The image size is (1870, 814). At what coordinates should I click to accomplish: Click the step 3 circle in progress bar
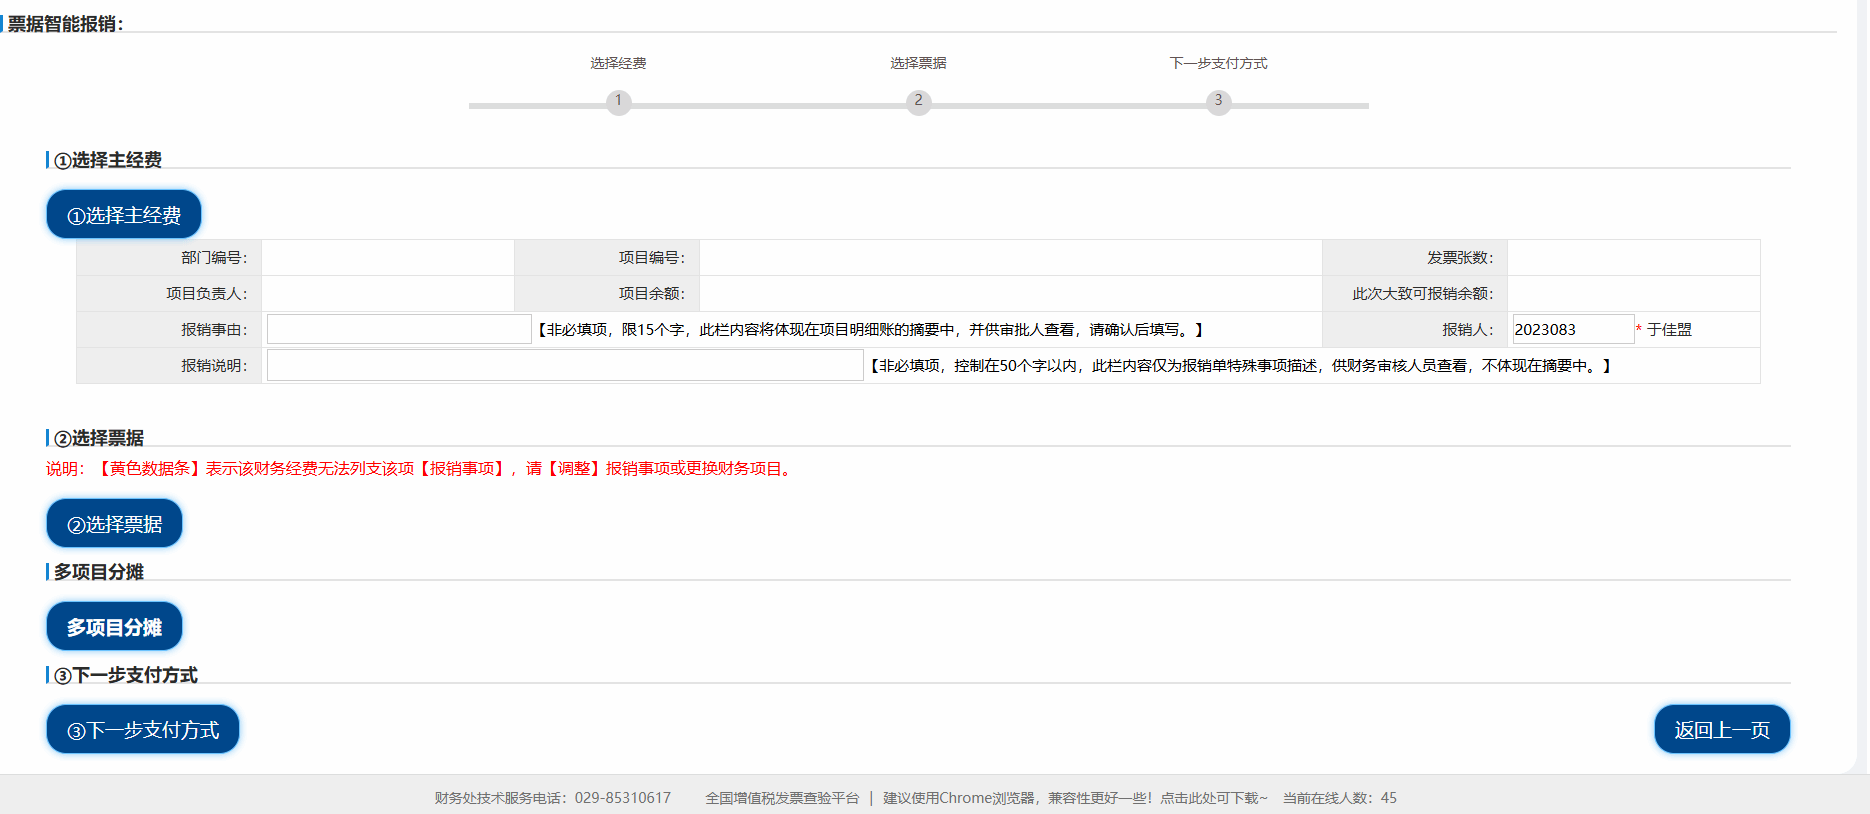(x=1218, y=101)
